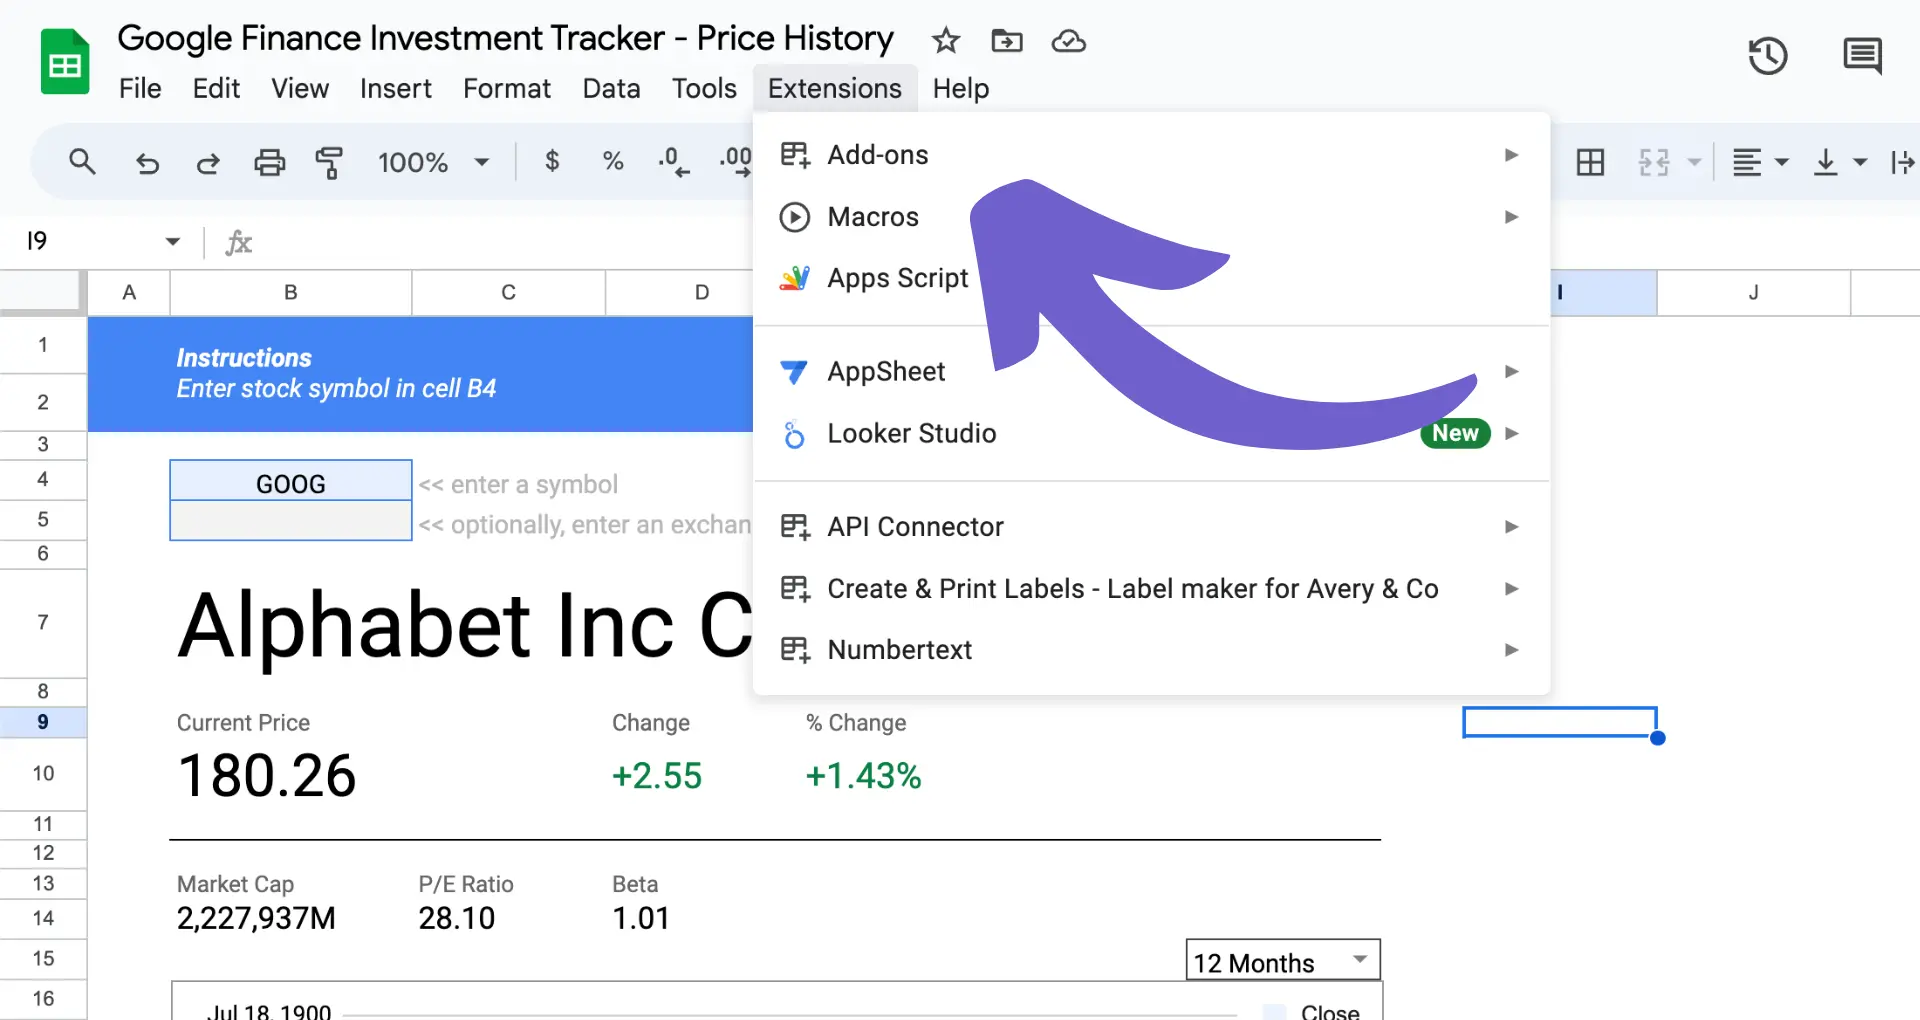The width and height of the screenshot is (1920, 1020).
Task: Click the AppSheet icon
Action: click(x=794, y=372)
